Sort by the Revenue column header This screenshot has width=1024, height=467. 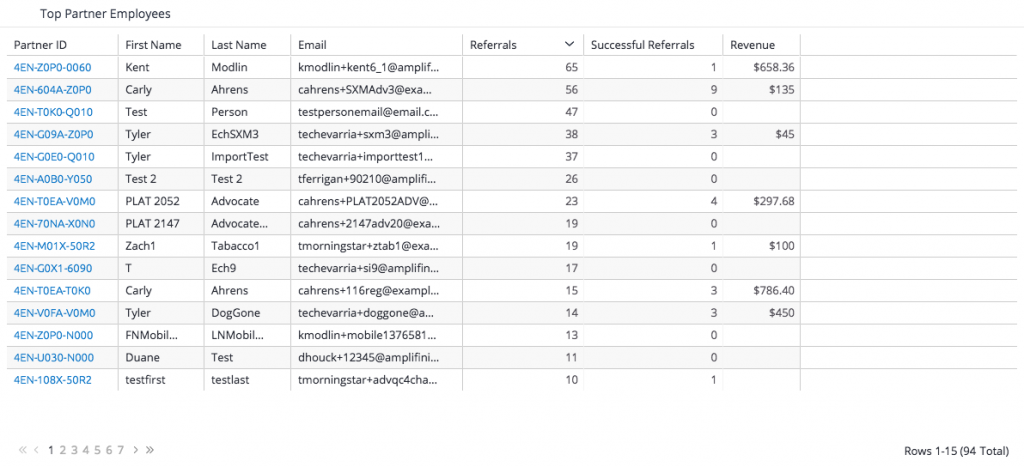752,45
